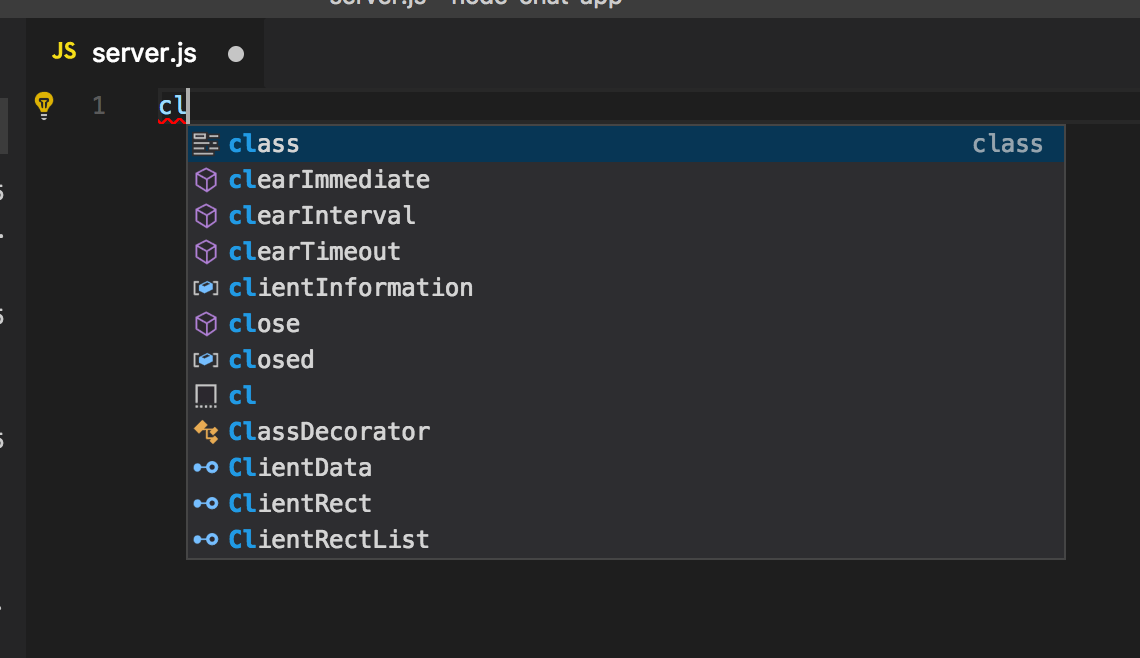Switch to the server.js tab

[x=145, y=54]
